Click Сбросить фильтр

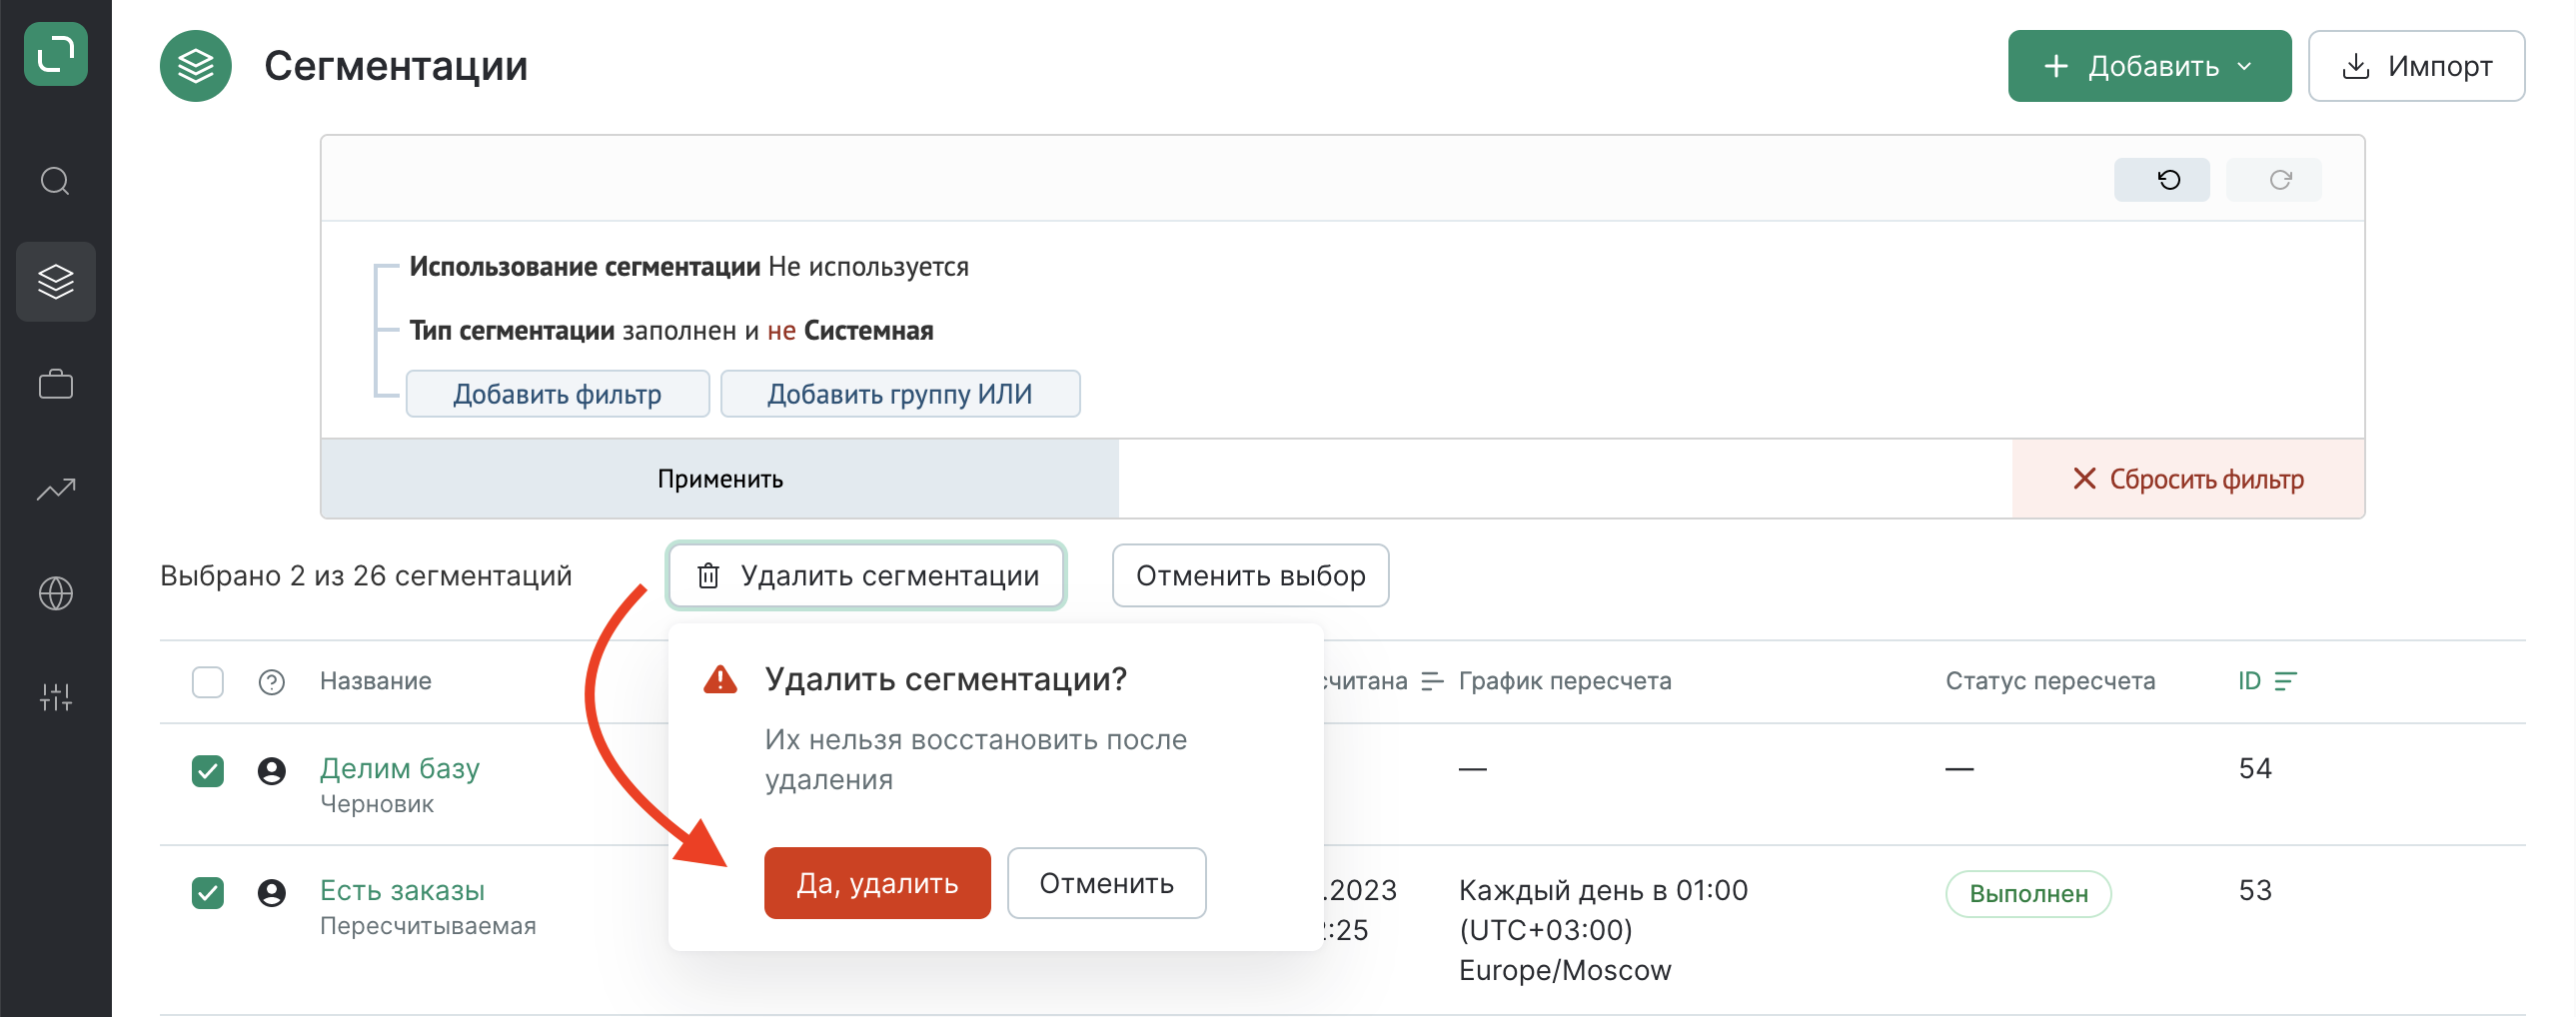[x=2188, y=479]
